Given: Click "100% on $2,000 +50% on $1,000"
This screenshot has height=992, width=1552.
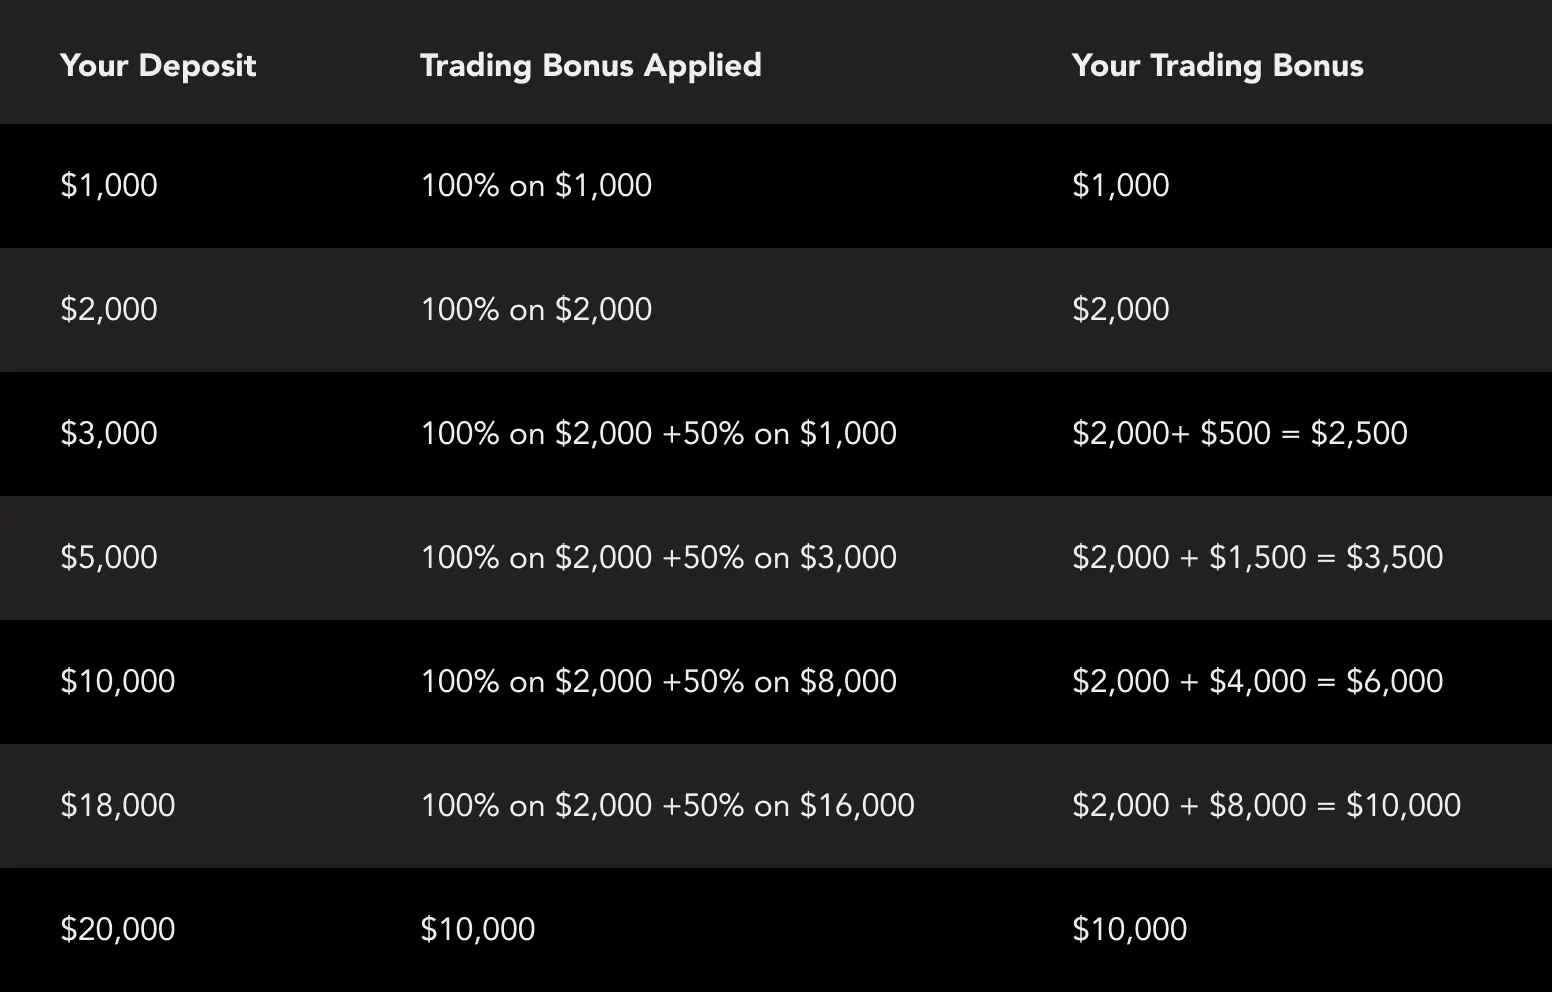Looking at the screenshot, I should pos(658,433).
